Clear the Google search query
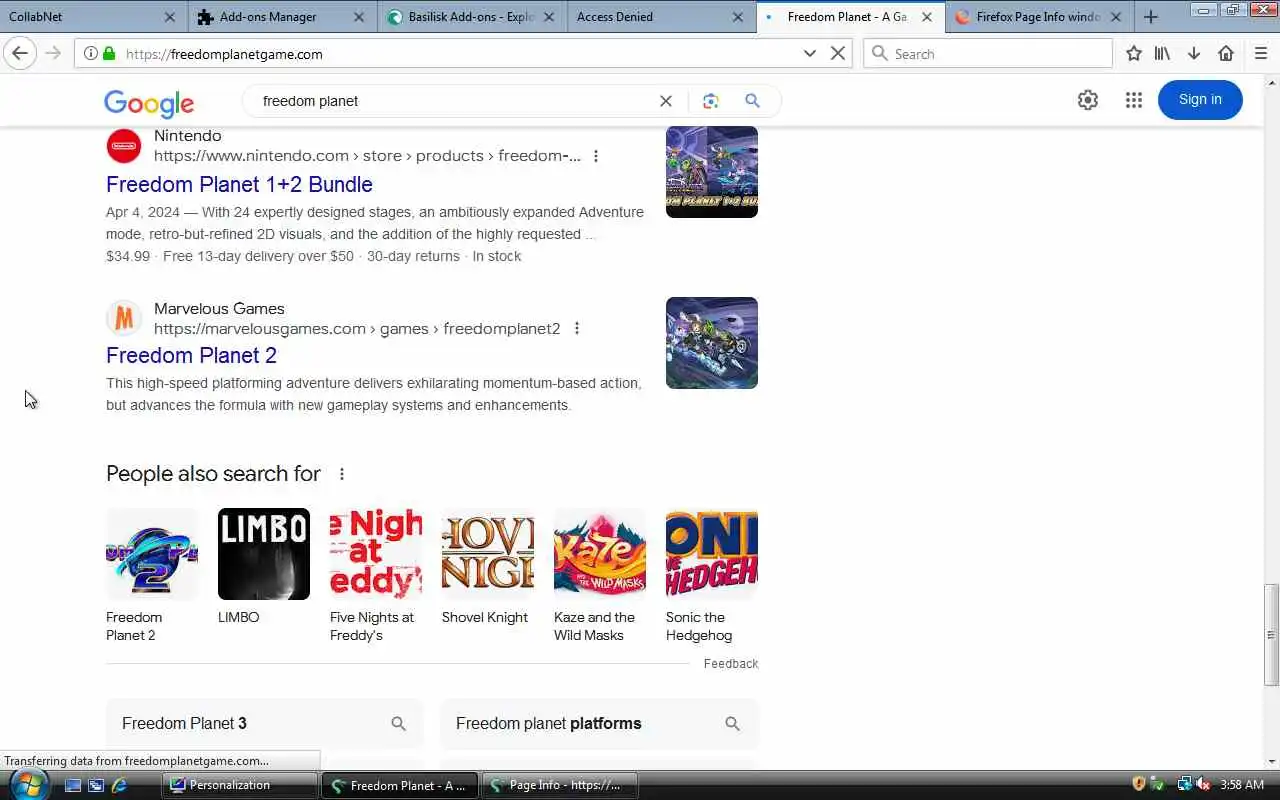The width and height of the screenshot is (1280, 800). 665,101
